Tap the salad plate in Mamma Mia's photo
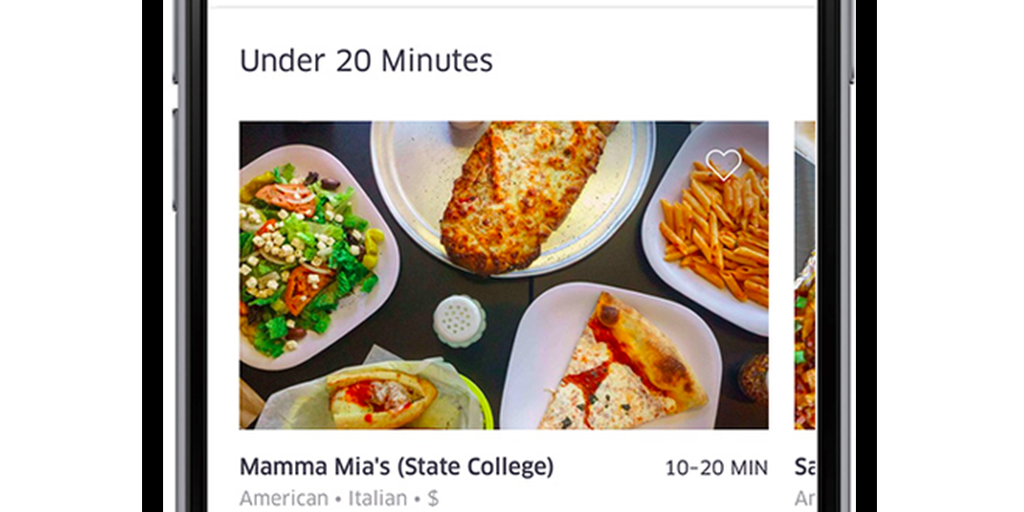 [x=304, y=258]
